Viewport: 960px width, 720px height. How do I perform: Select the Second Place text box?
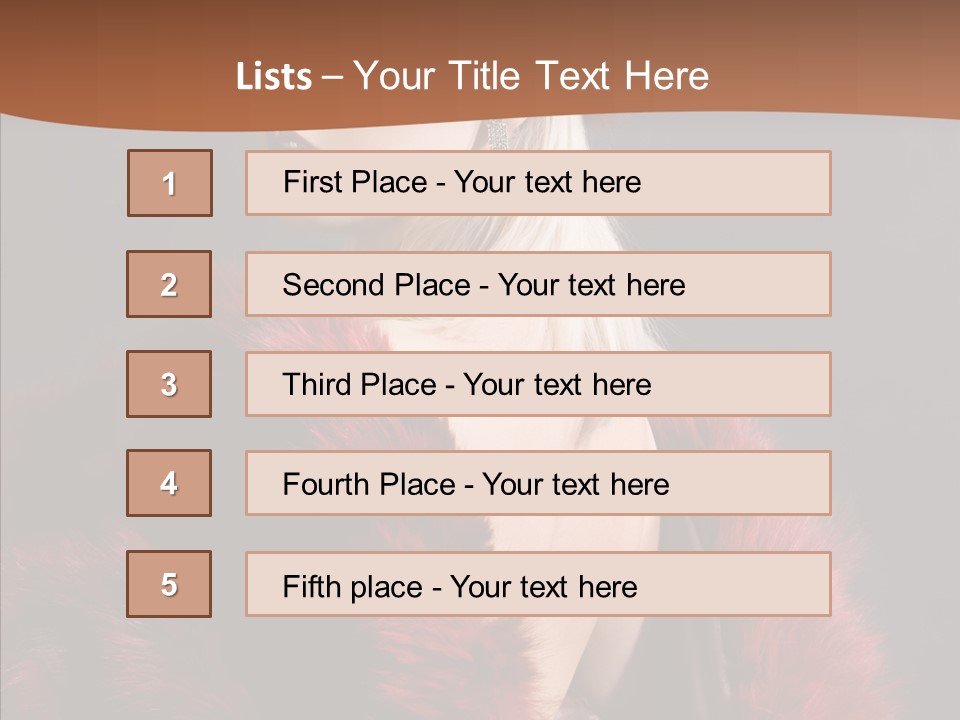pos(538,284)
